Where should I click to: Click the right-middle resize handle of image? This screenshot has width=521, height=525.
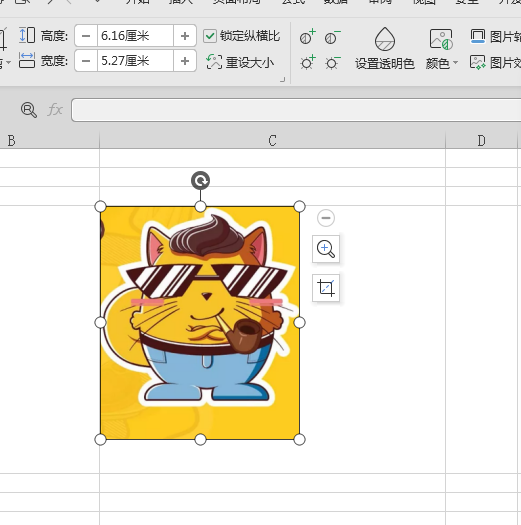click(299, 323)
